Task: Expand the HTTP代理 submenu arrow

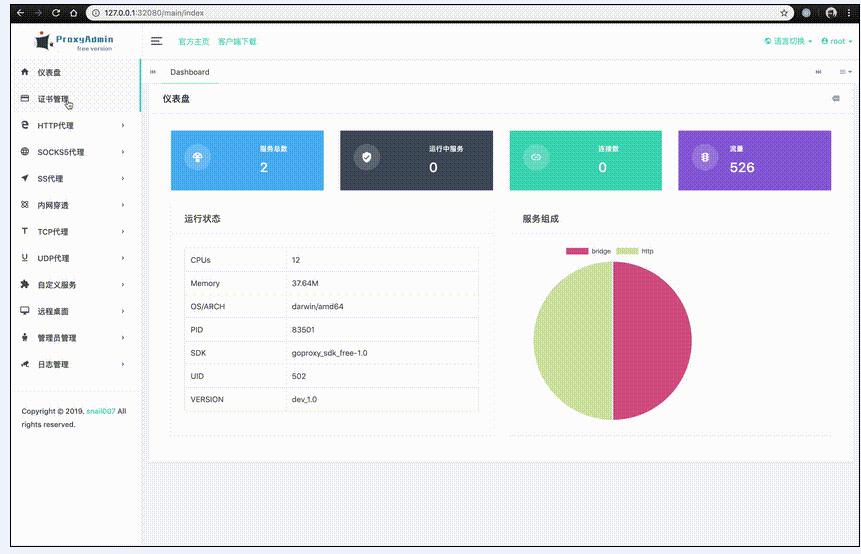Action: point(123,125)
